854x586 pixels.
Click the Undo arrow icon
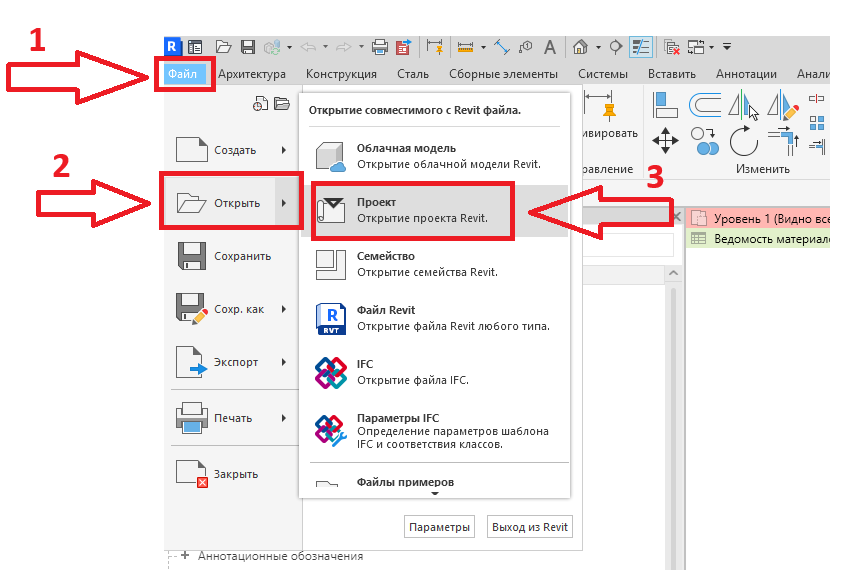coord(308,47)
